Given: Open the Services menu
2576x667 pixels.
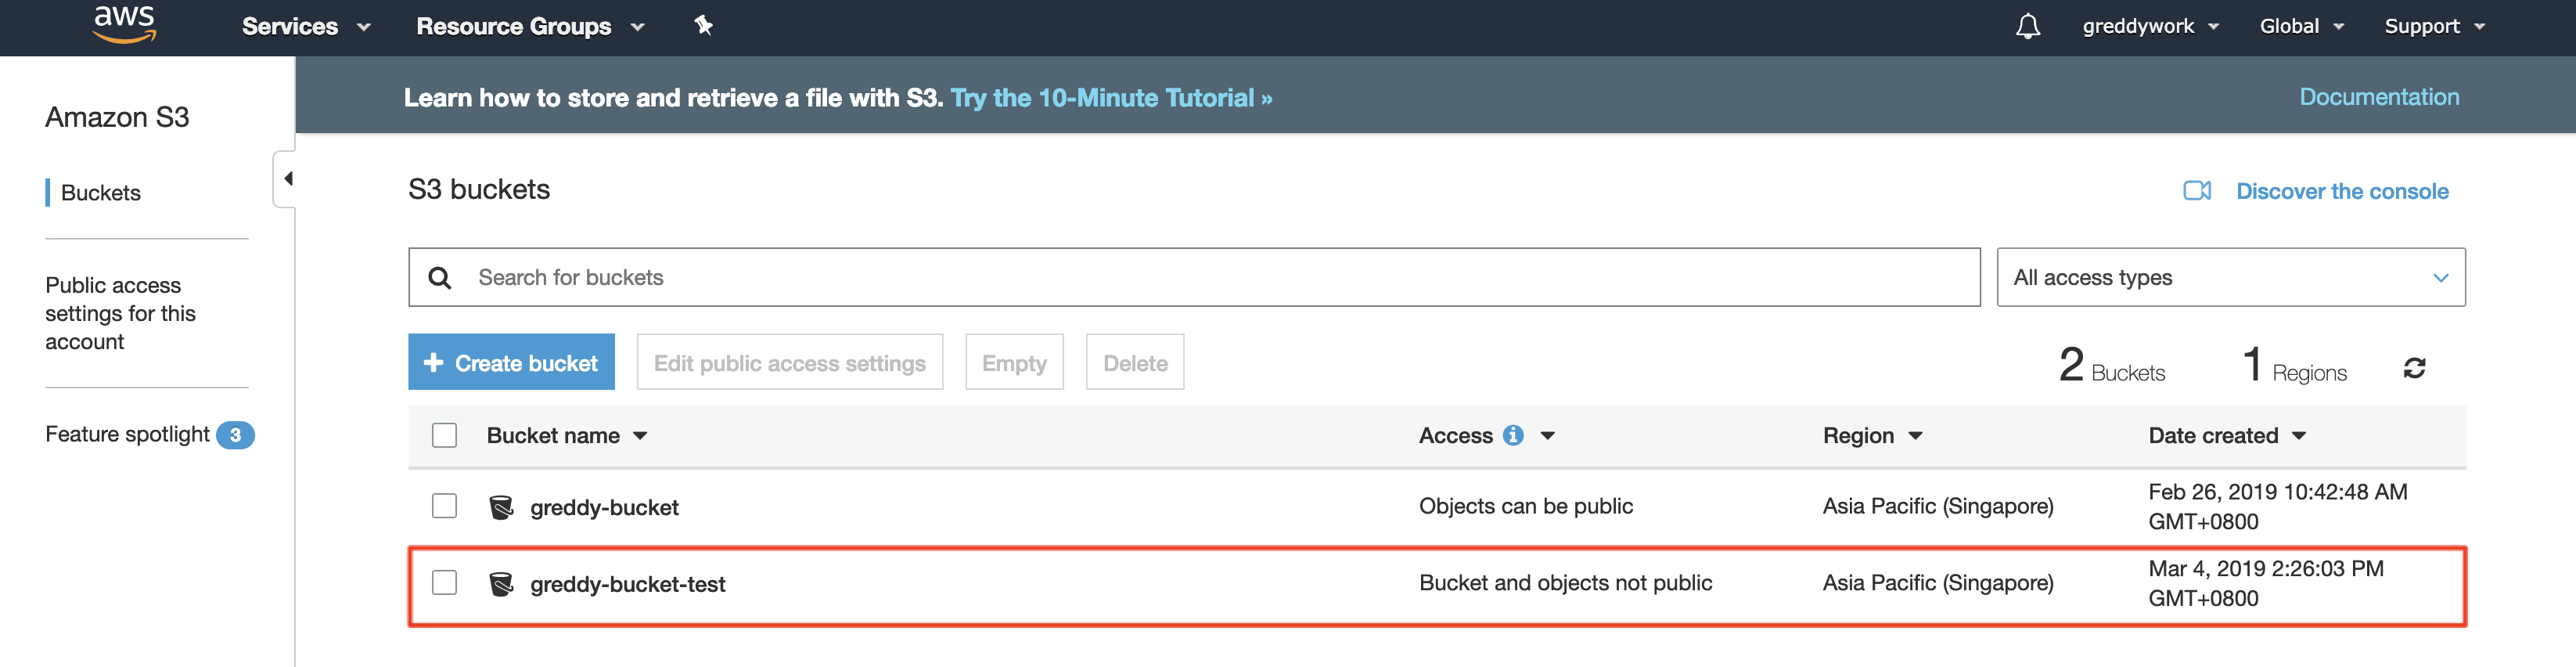Looking at the screenshot, I should [x=305, y=27].
